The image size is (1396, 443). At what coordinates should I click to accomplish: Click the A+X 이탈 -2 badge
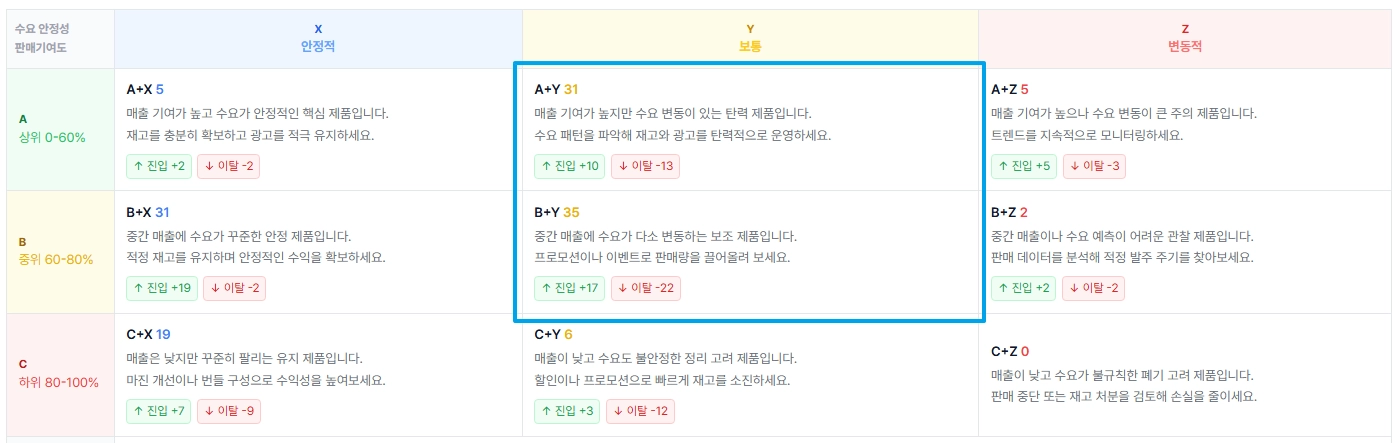point(228,166)
